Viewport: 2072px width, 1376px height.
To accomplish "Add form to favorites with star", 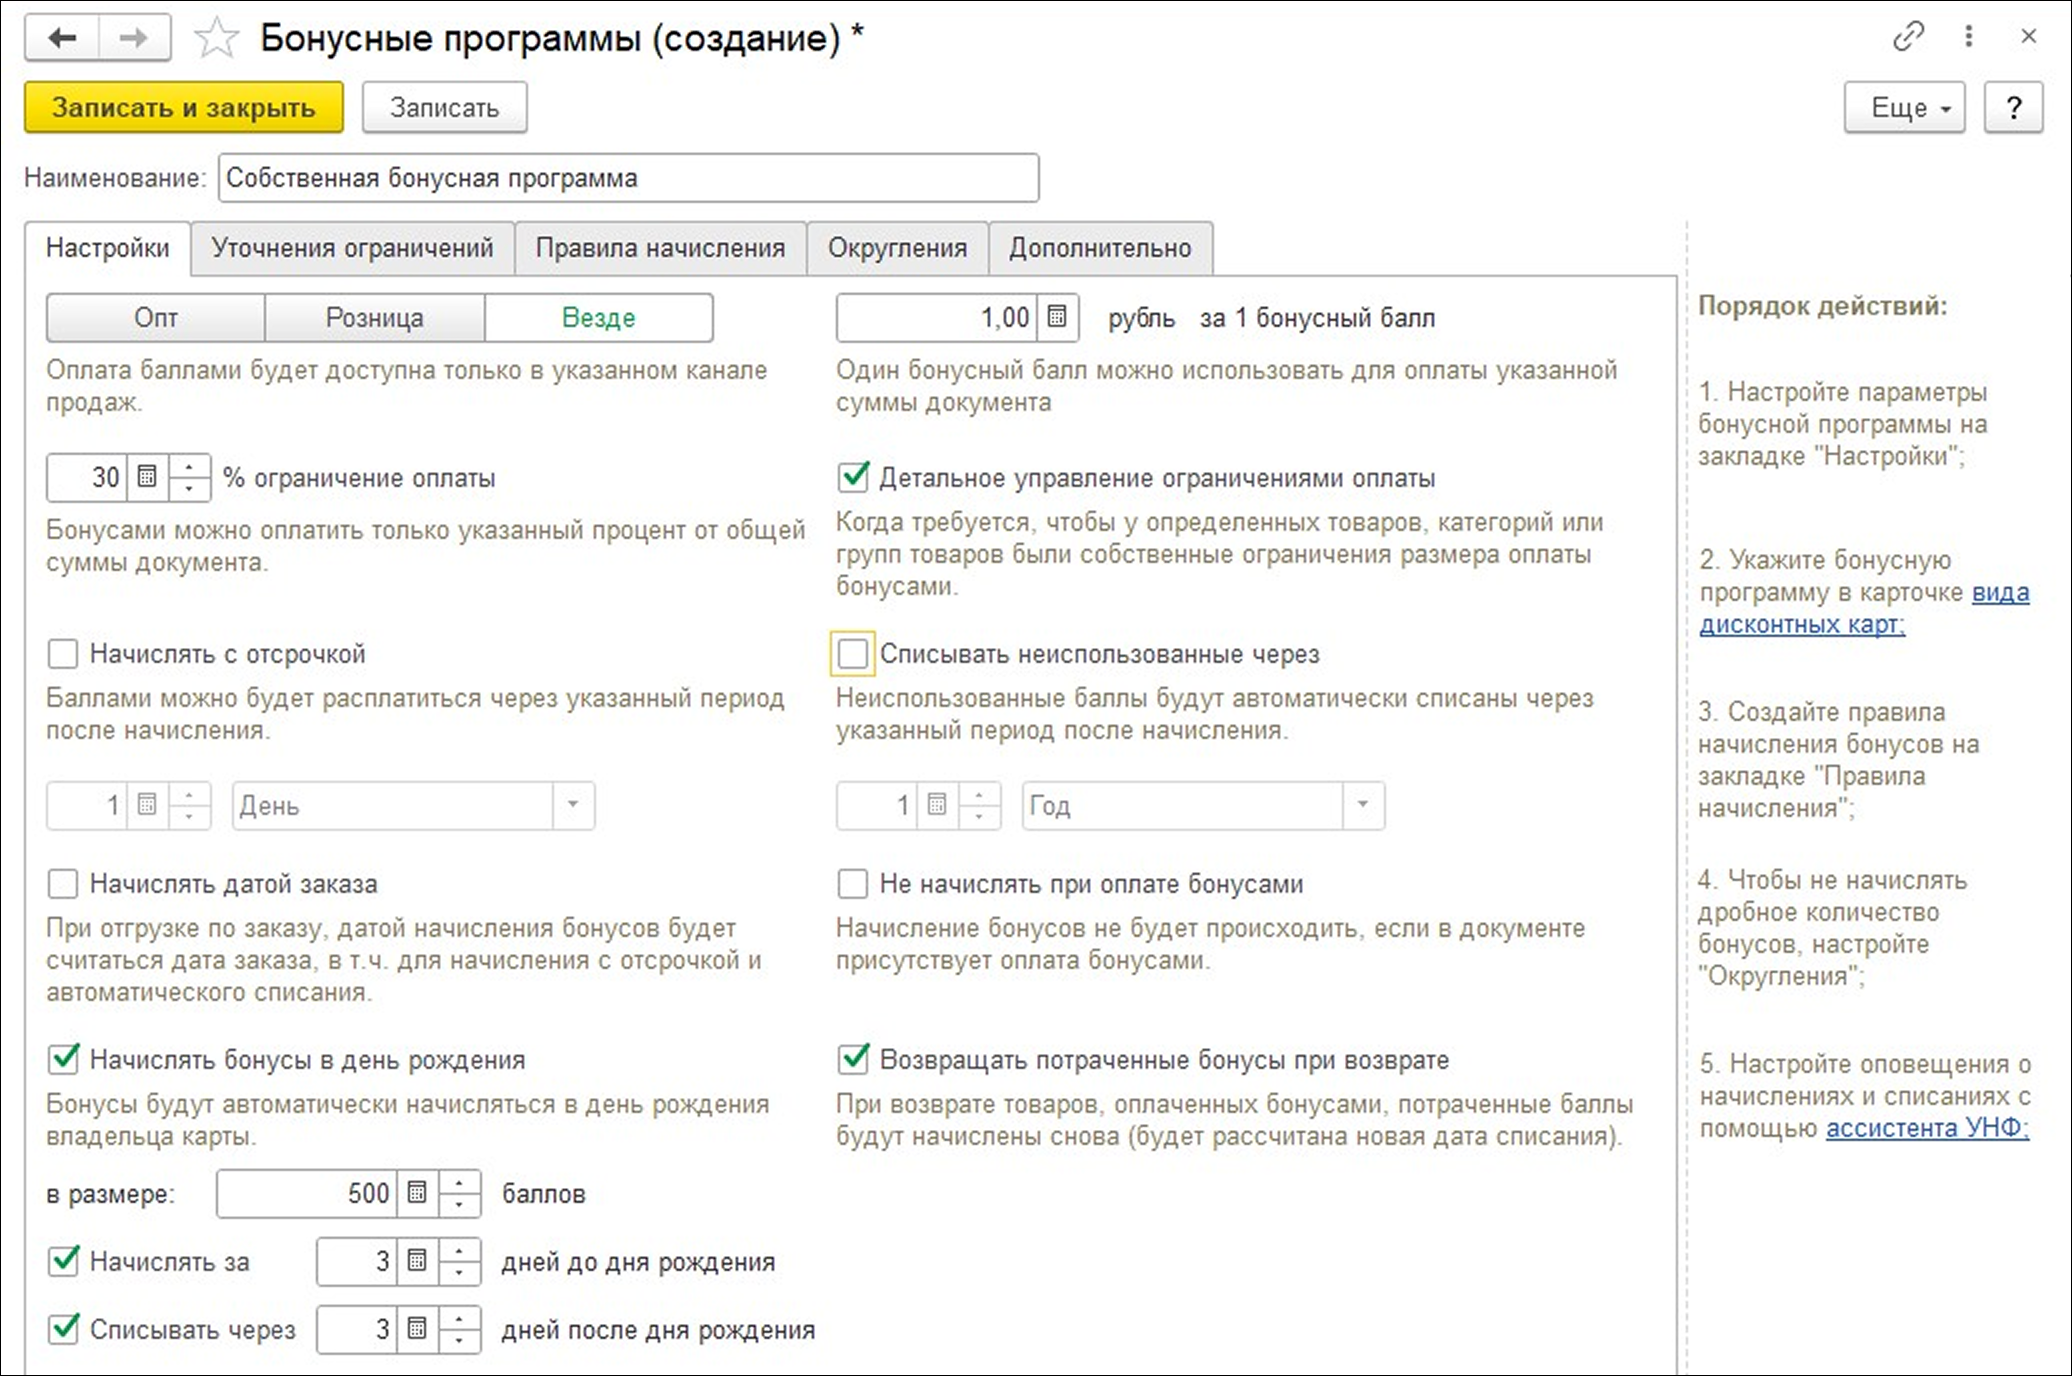I will [216, 39].
